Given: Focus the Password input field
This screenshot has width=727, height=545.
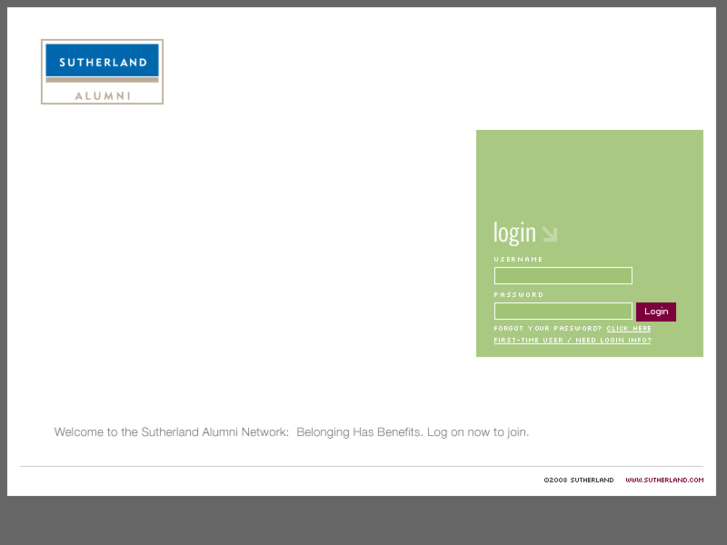Looking at the screenshot, I should click(x=563, y=311).
